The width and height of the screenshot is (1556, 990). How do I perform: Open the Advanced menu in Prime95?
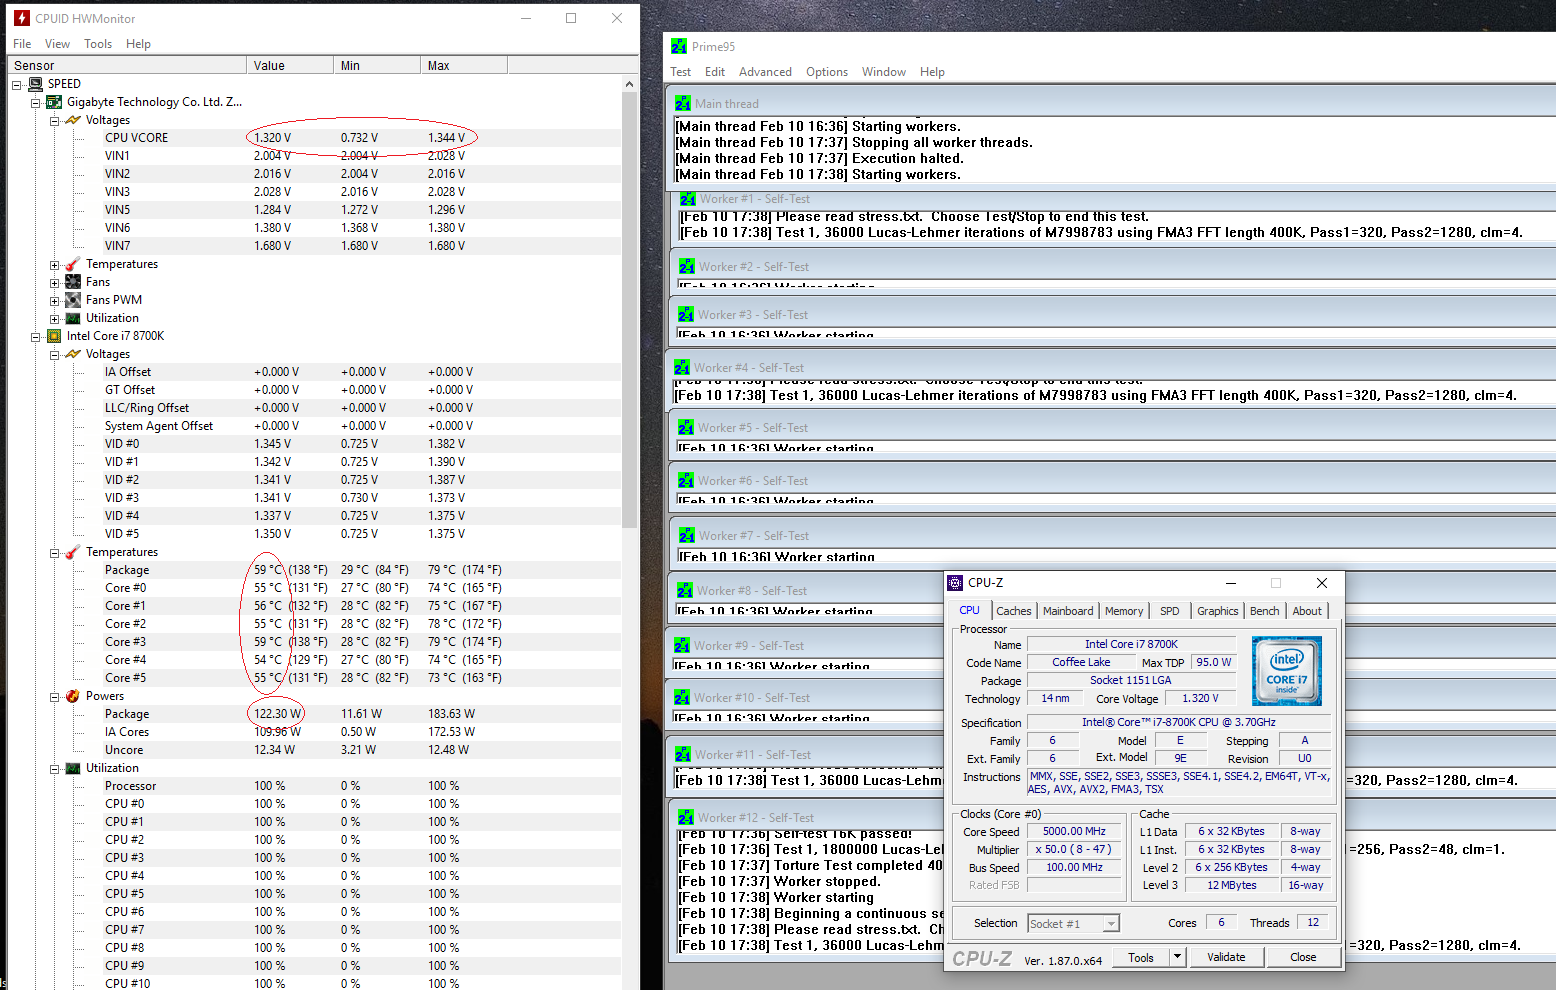coord(765,72)
